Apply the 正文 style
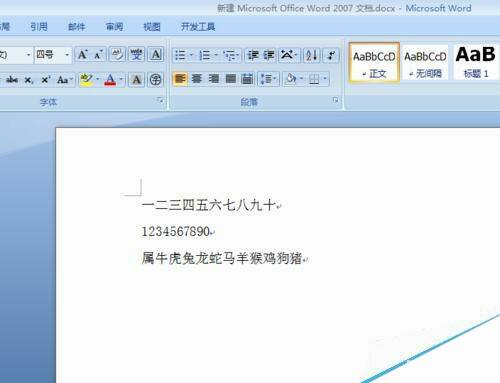The height and width of the screenshot is (383, 500). [374, 62]
